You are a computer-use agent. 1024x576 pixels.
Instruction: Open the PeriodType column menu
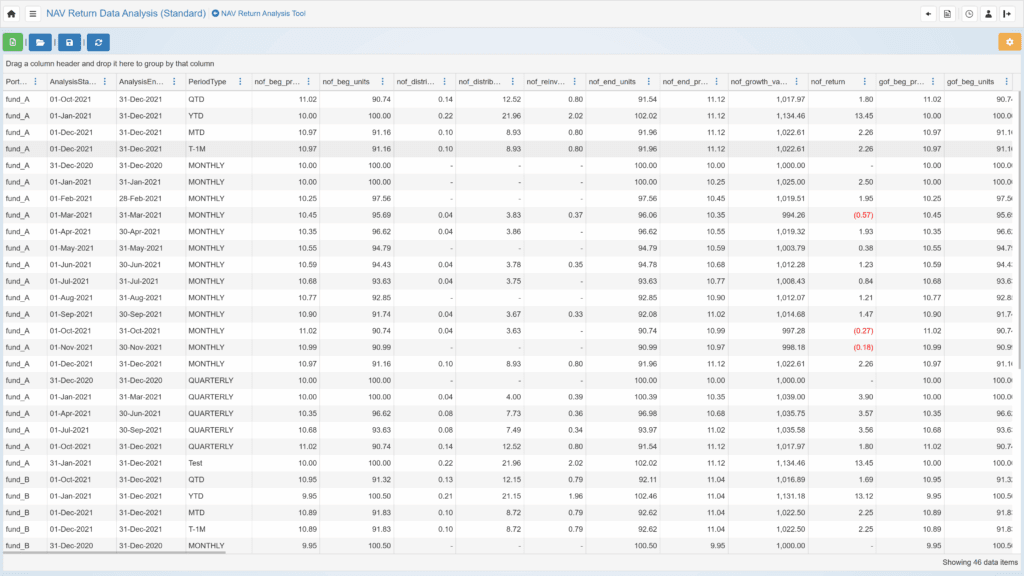point(240,82)
